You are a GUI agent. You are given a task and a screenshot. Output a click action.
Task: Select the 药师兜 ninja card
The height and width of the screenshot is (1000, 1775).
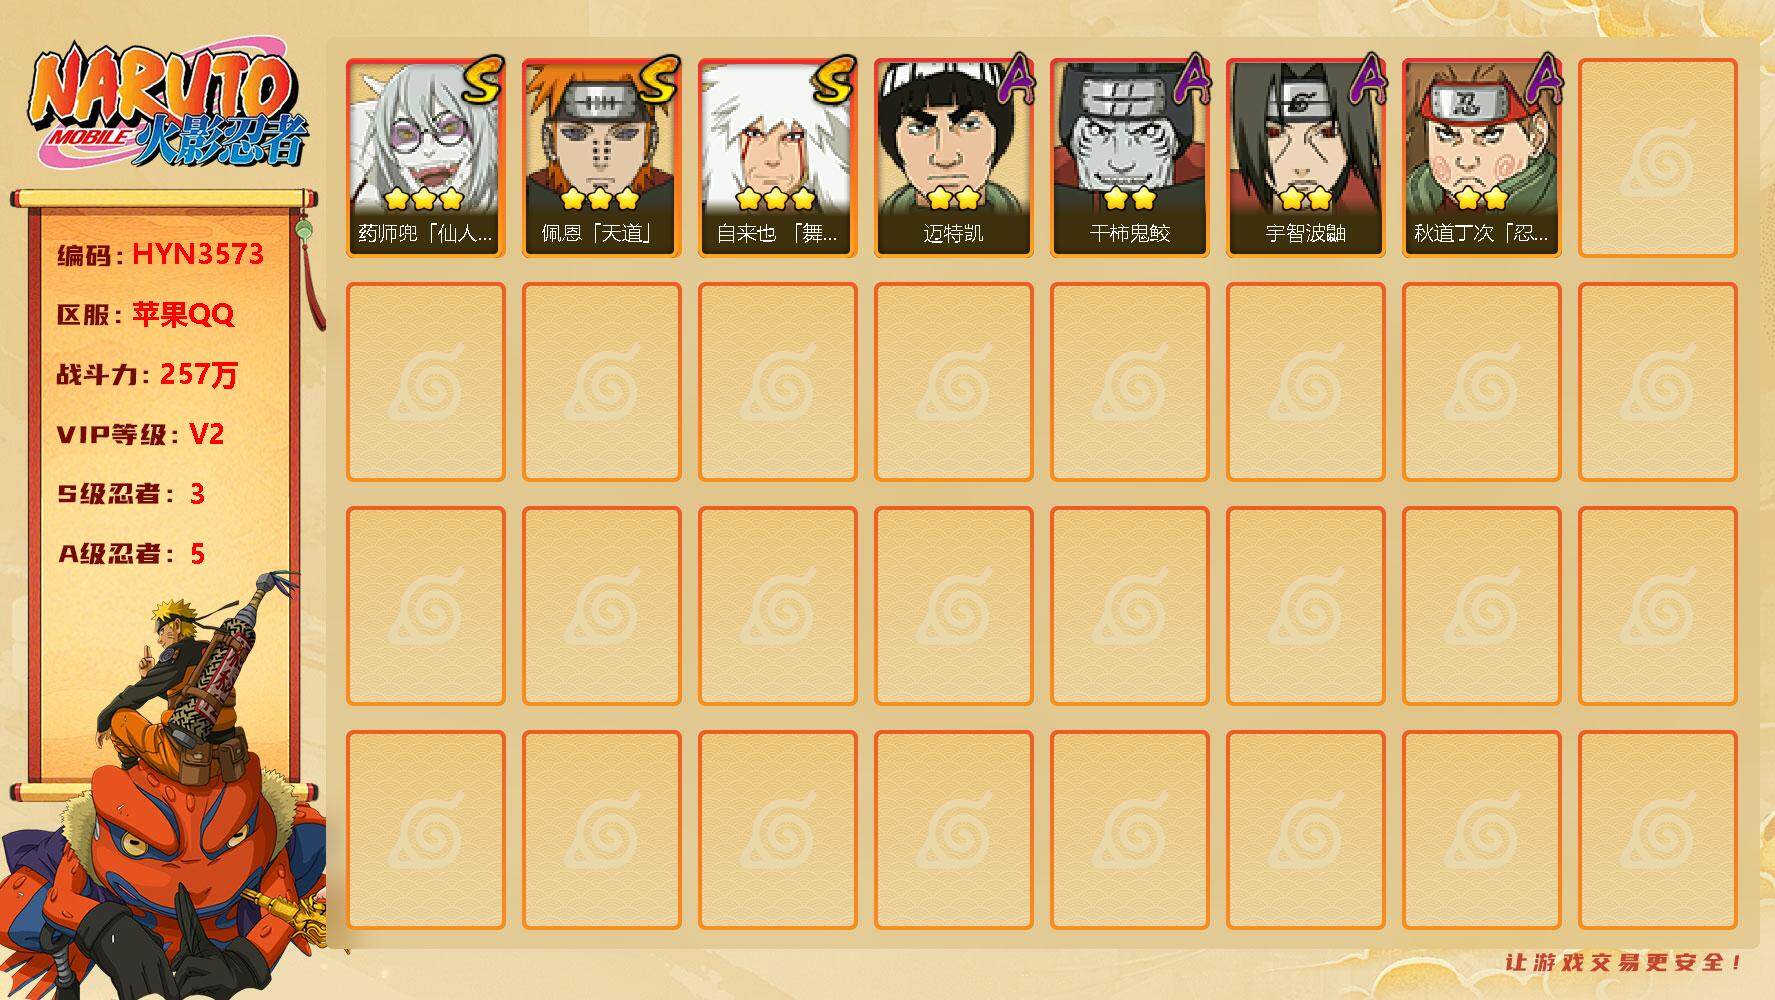pyautogui.click(x=425, y=158)
